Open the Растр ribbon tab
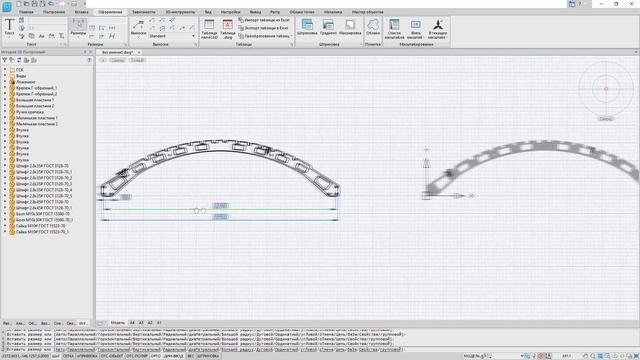Image resolution: width=640 pixels, height=360 pixels. tap(275, 12)
